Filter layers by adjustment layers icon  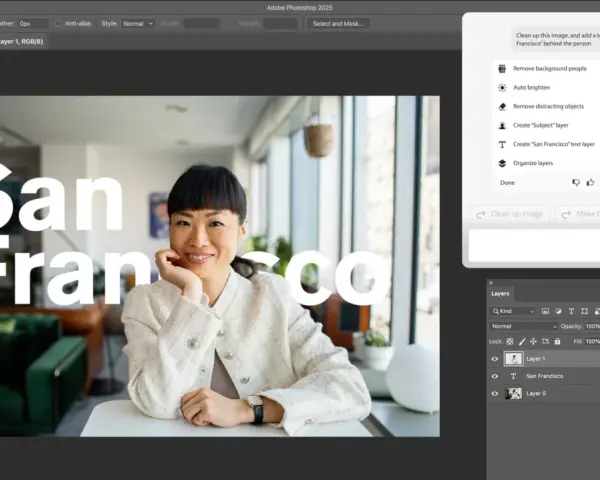(x=558, y=311)
